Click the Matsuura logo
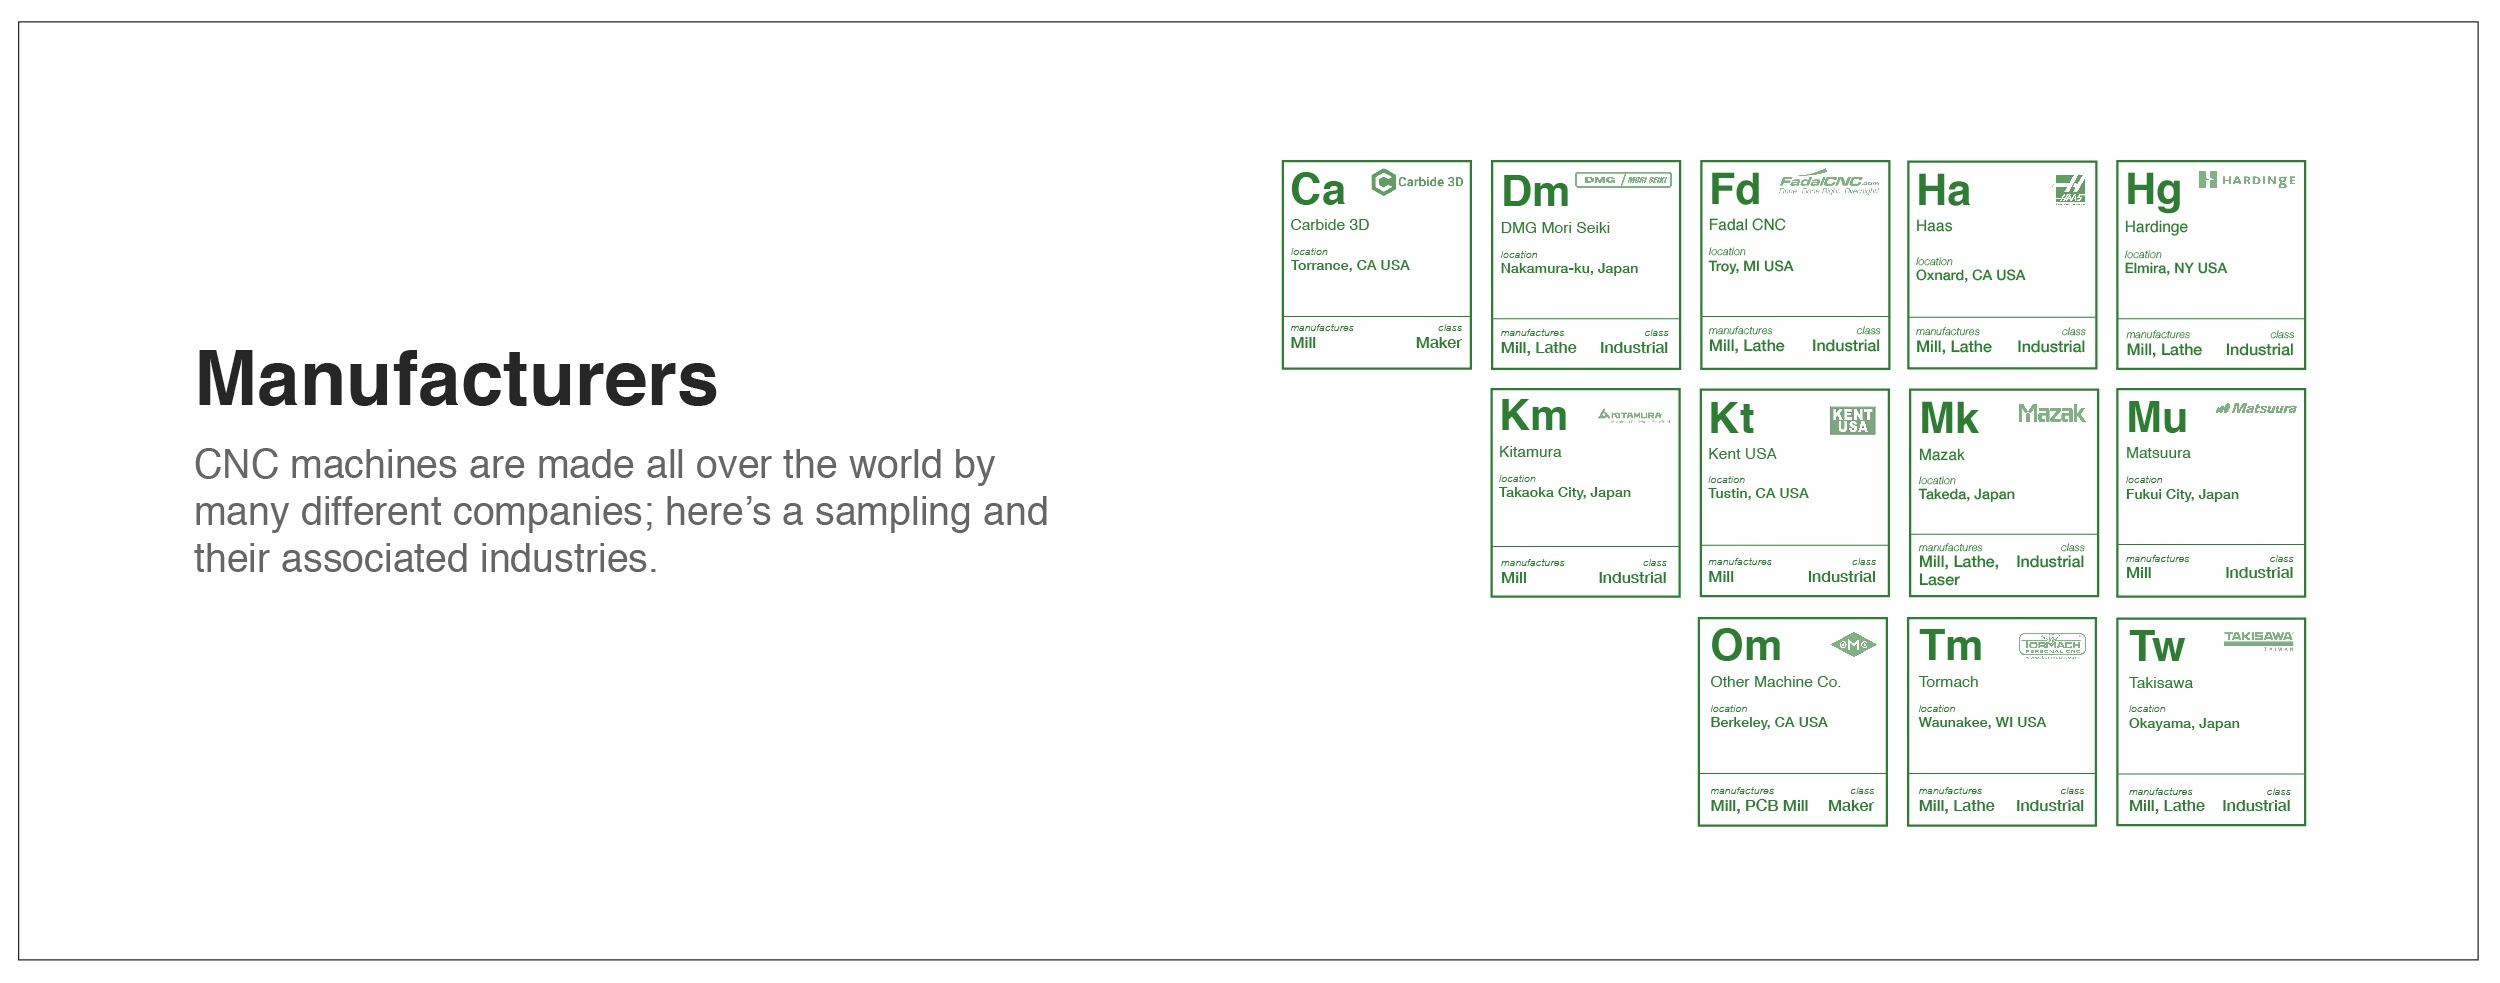2500x983 pixels. [2255, 408]
